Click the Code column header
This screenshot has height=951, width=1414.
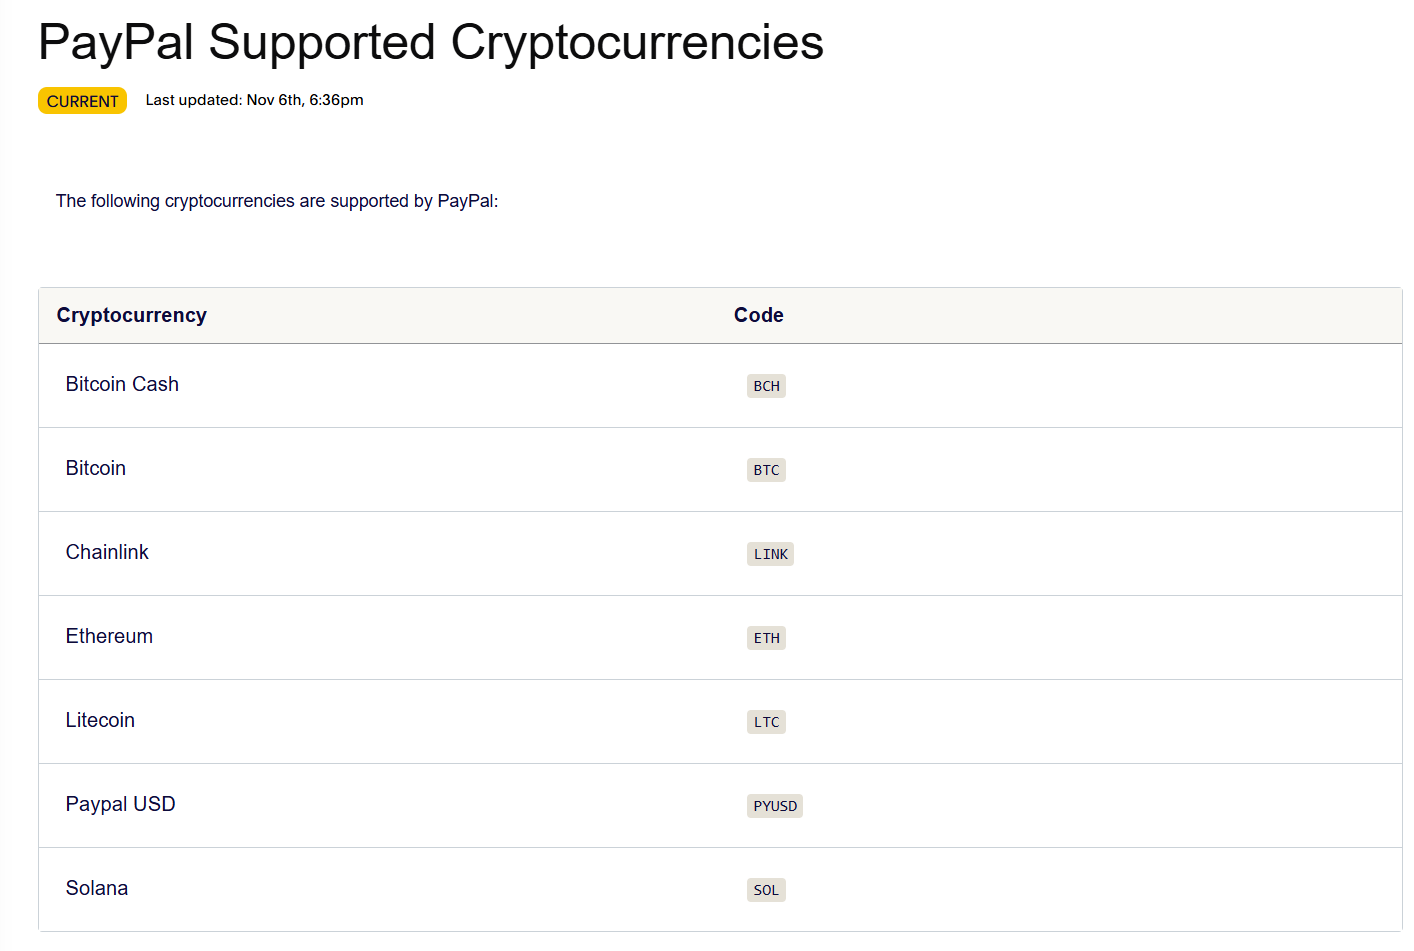pyautogui.click(x=758, y=315)
